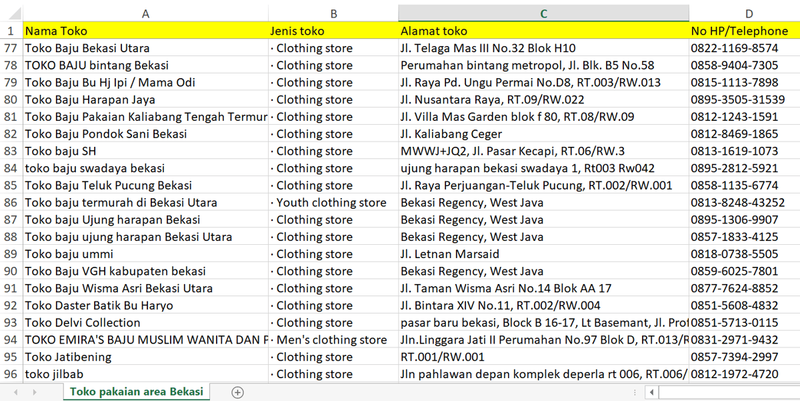Select phone number 0877-7624-8852
800x401 pixels.
point(744,288)
